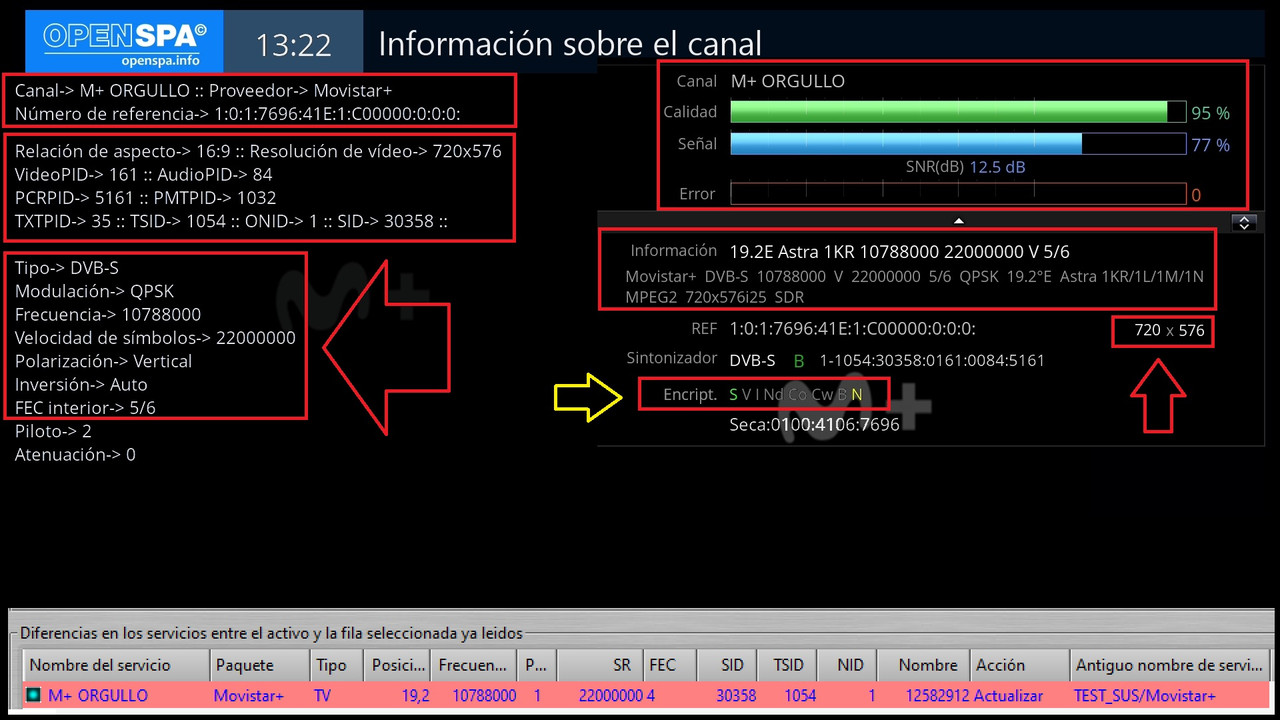Click Sintonizador value '1-1054:30358:0161:0084:5161'
Image resolution: width=1280 pixels, height=720 pixels.
[x=932, y=360]
